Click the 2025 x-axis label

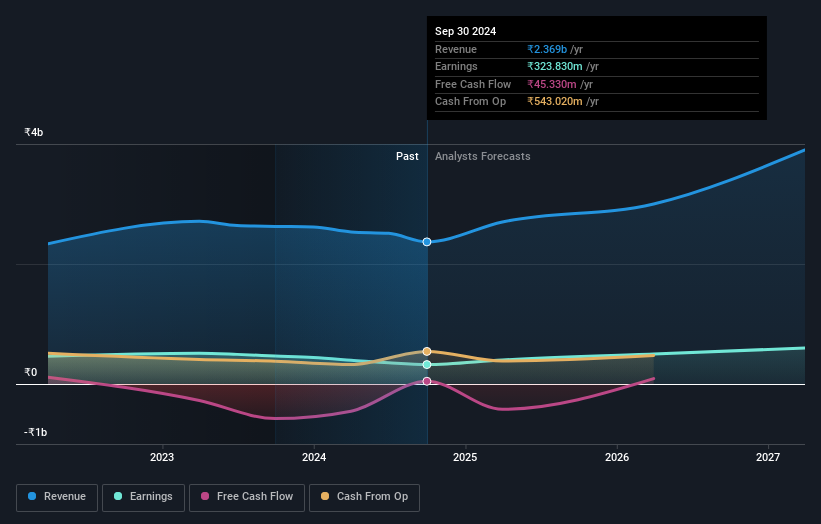(465, 457)
